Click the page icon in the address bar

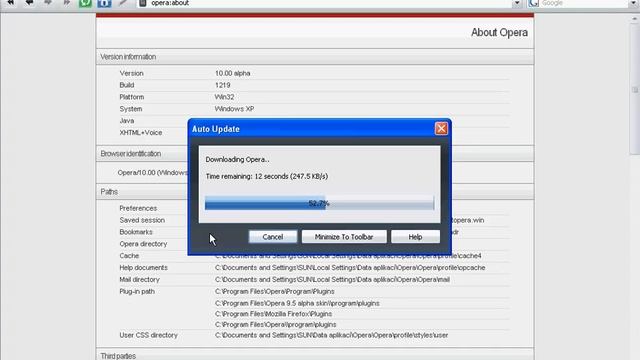[x=142, y=3]
